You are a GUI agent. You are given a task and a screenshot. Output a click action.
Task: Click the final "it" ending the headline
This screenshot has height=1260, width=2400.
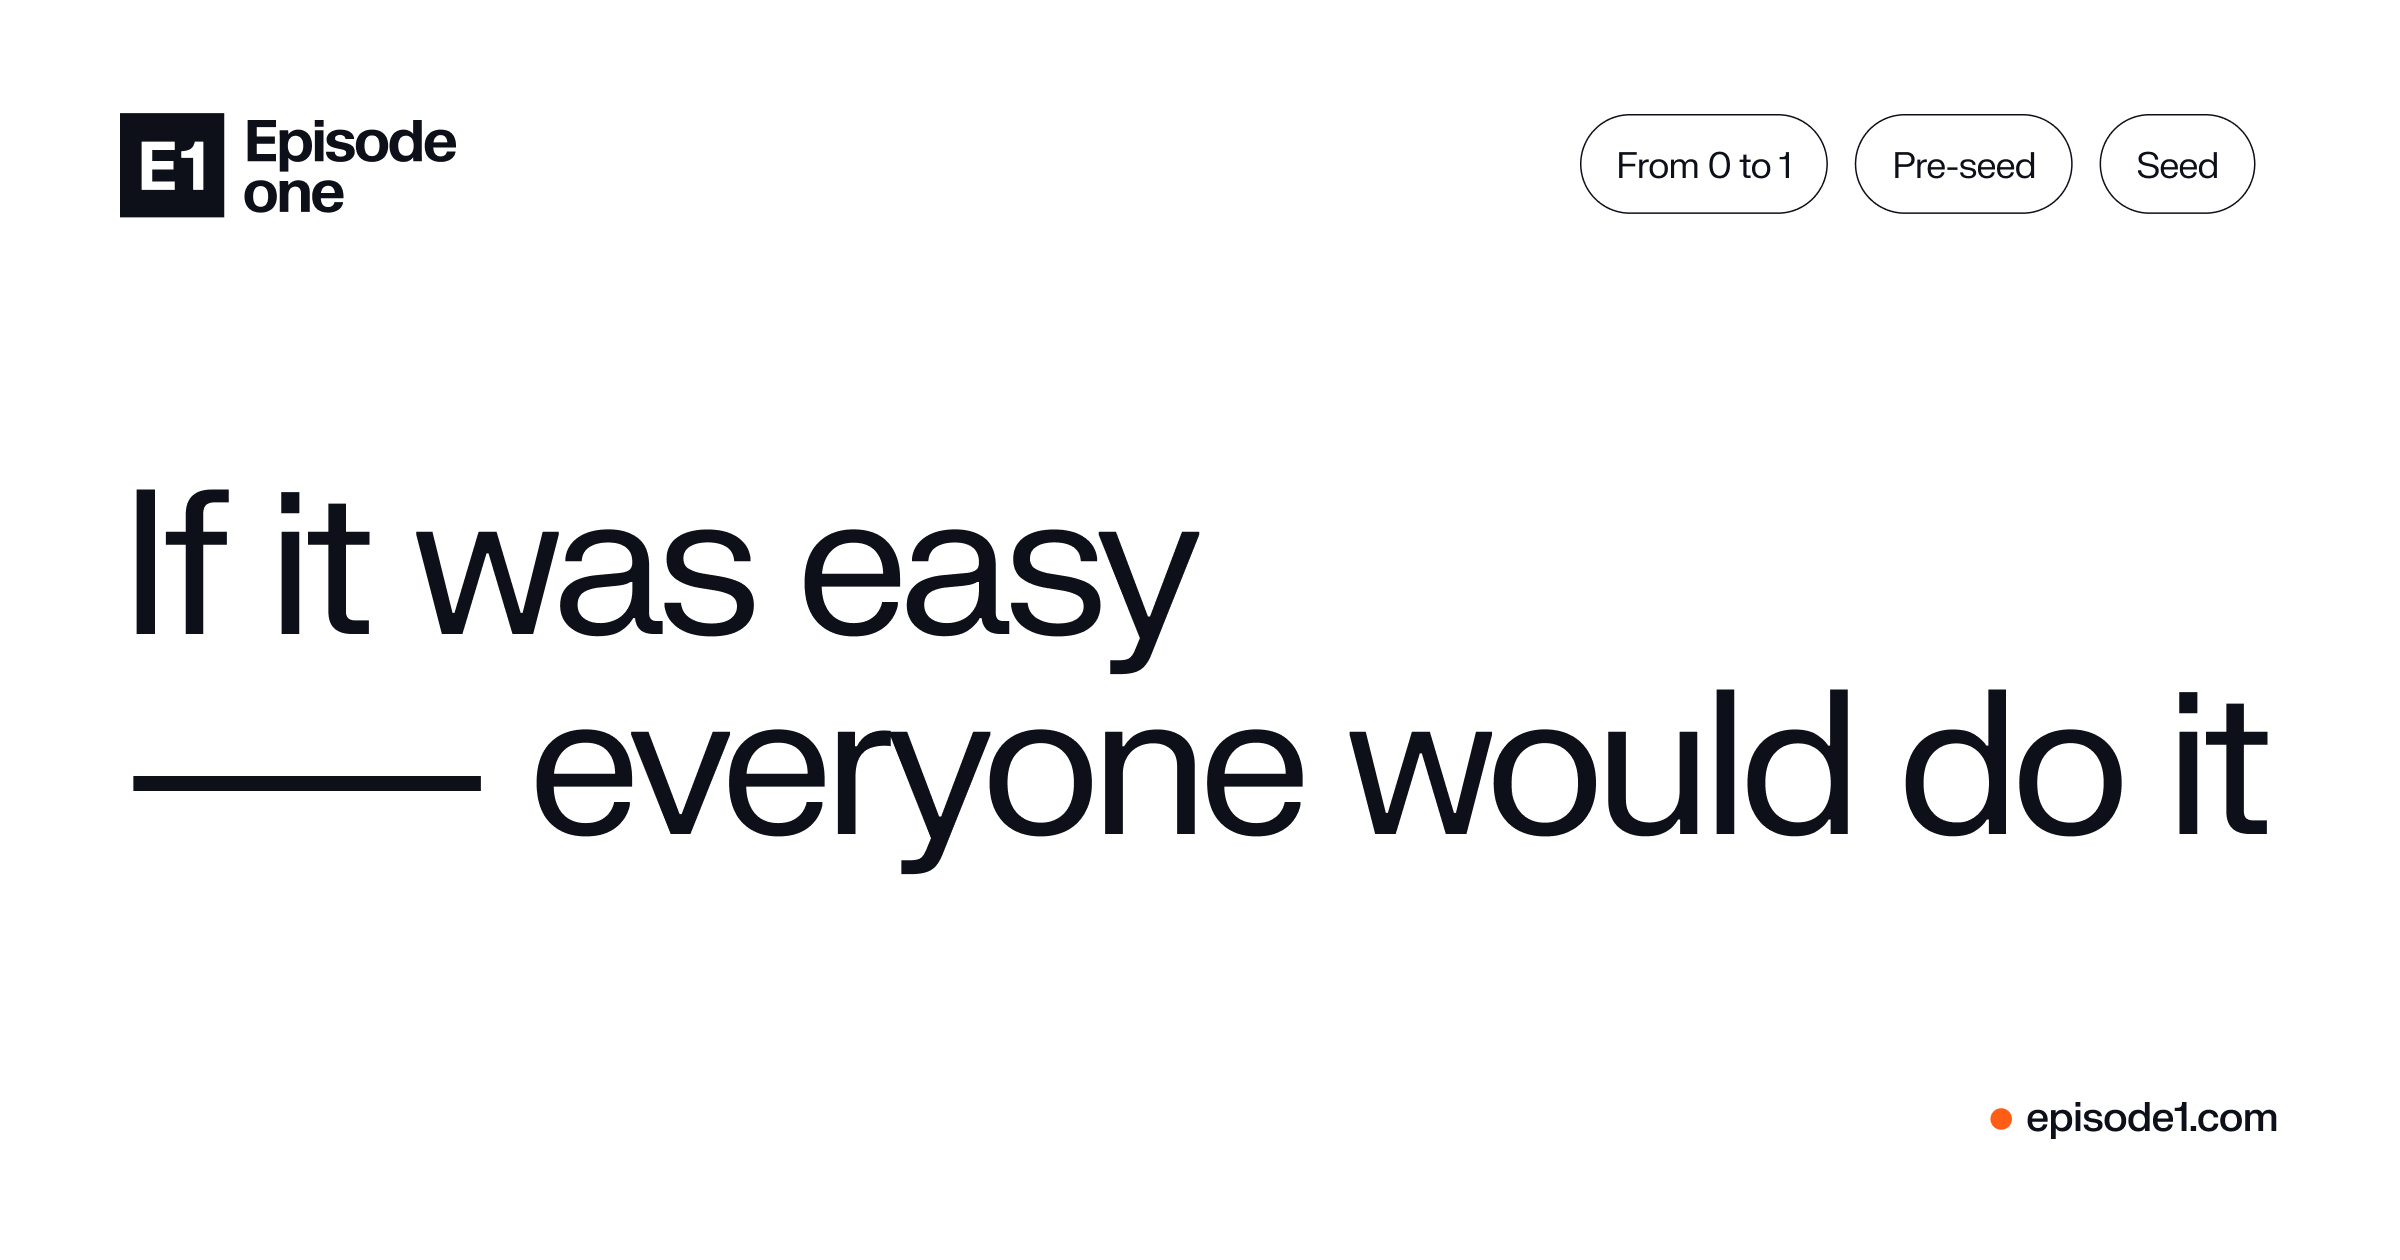2222,764
